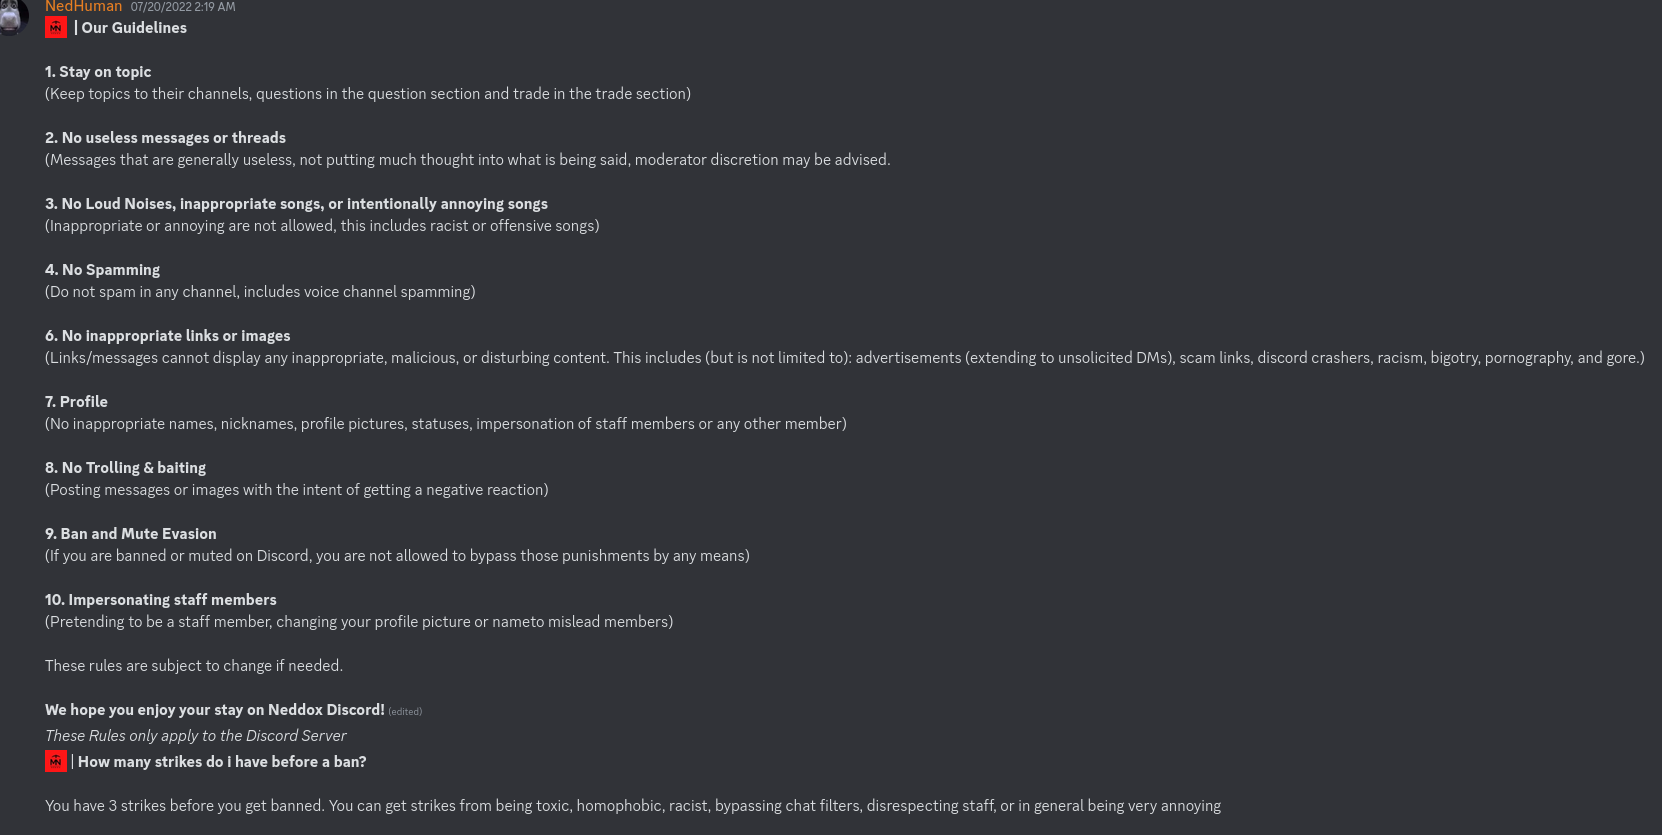Image resolution: width=1662 pixels, height=835 pixels.
Task: Click the '4. No Spamming' heading
Action: pos(102,270)
